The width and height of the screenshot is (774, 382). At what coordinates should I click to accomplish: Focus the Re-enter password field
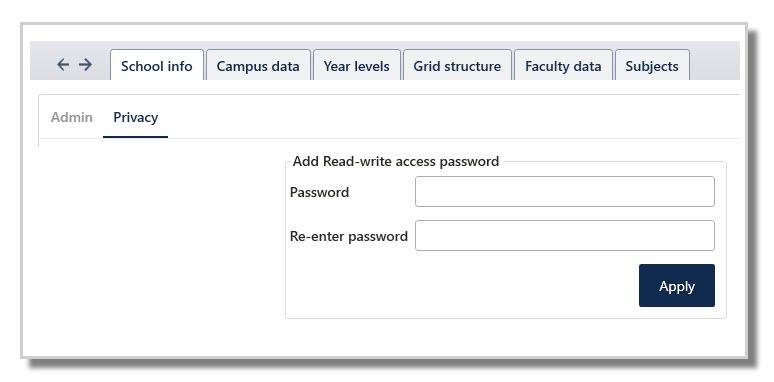(565, 235)
